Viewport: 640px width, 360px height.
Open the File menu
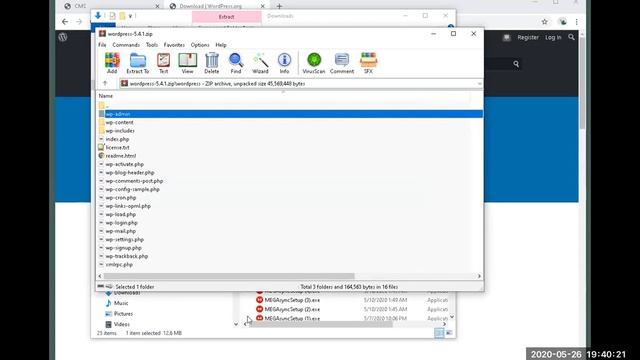pos(102,45)
